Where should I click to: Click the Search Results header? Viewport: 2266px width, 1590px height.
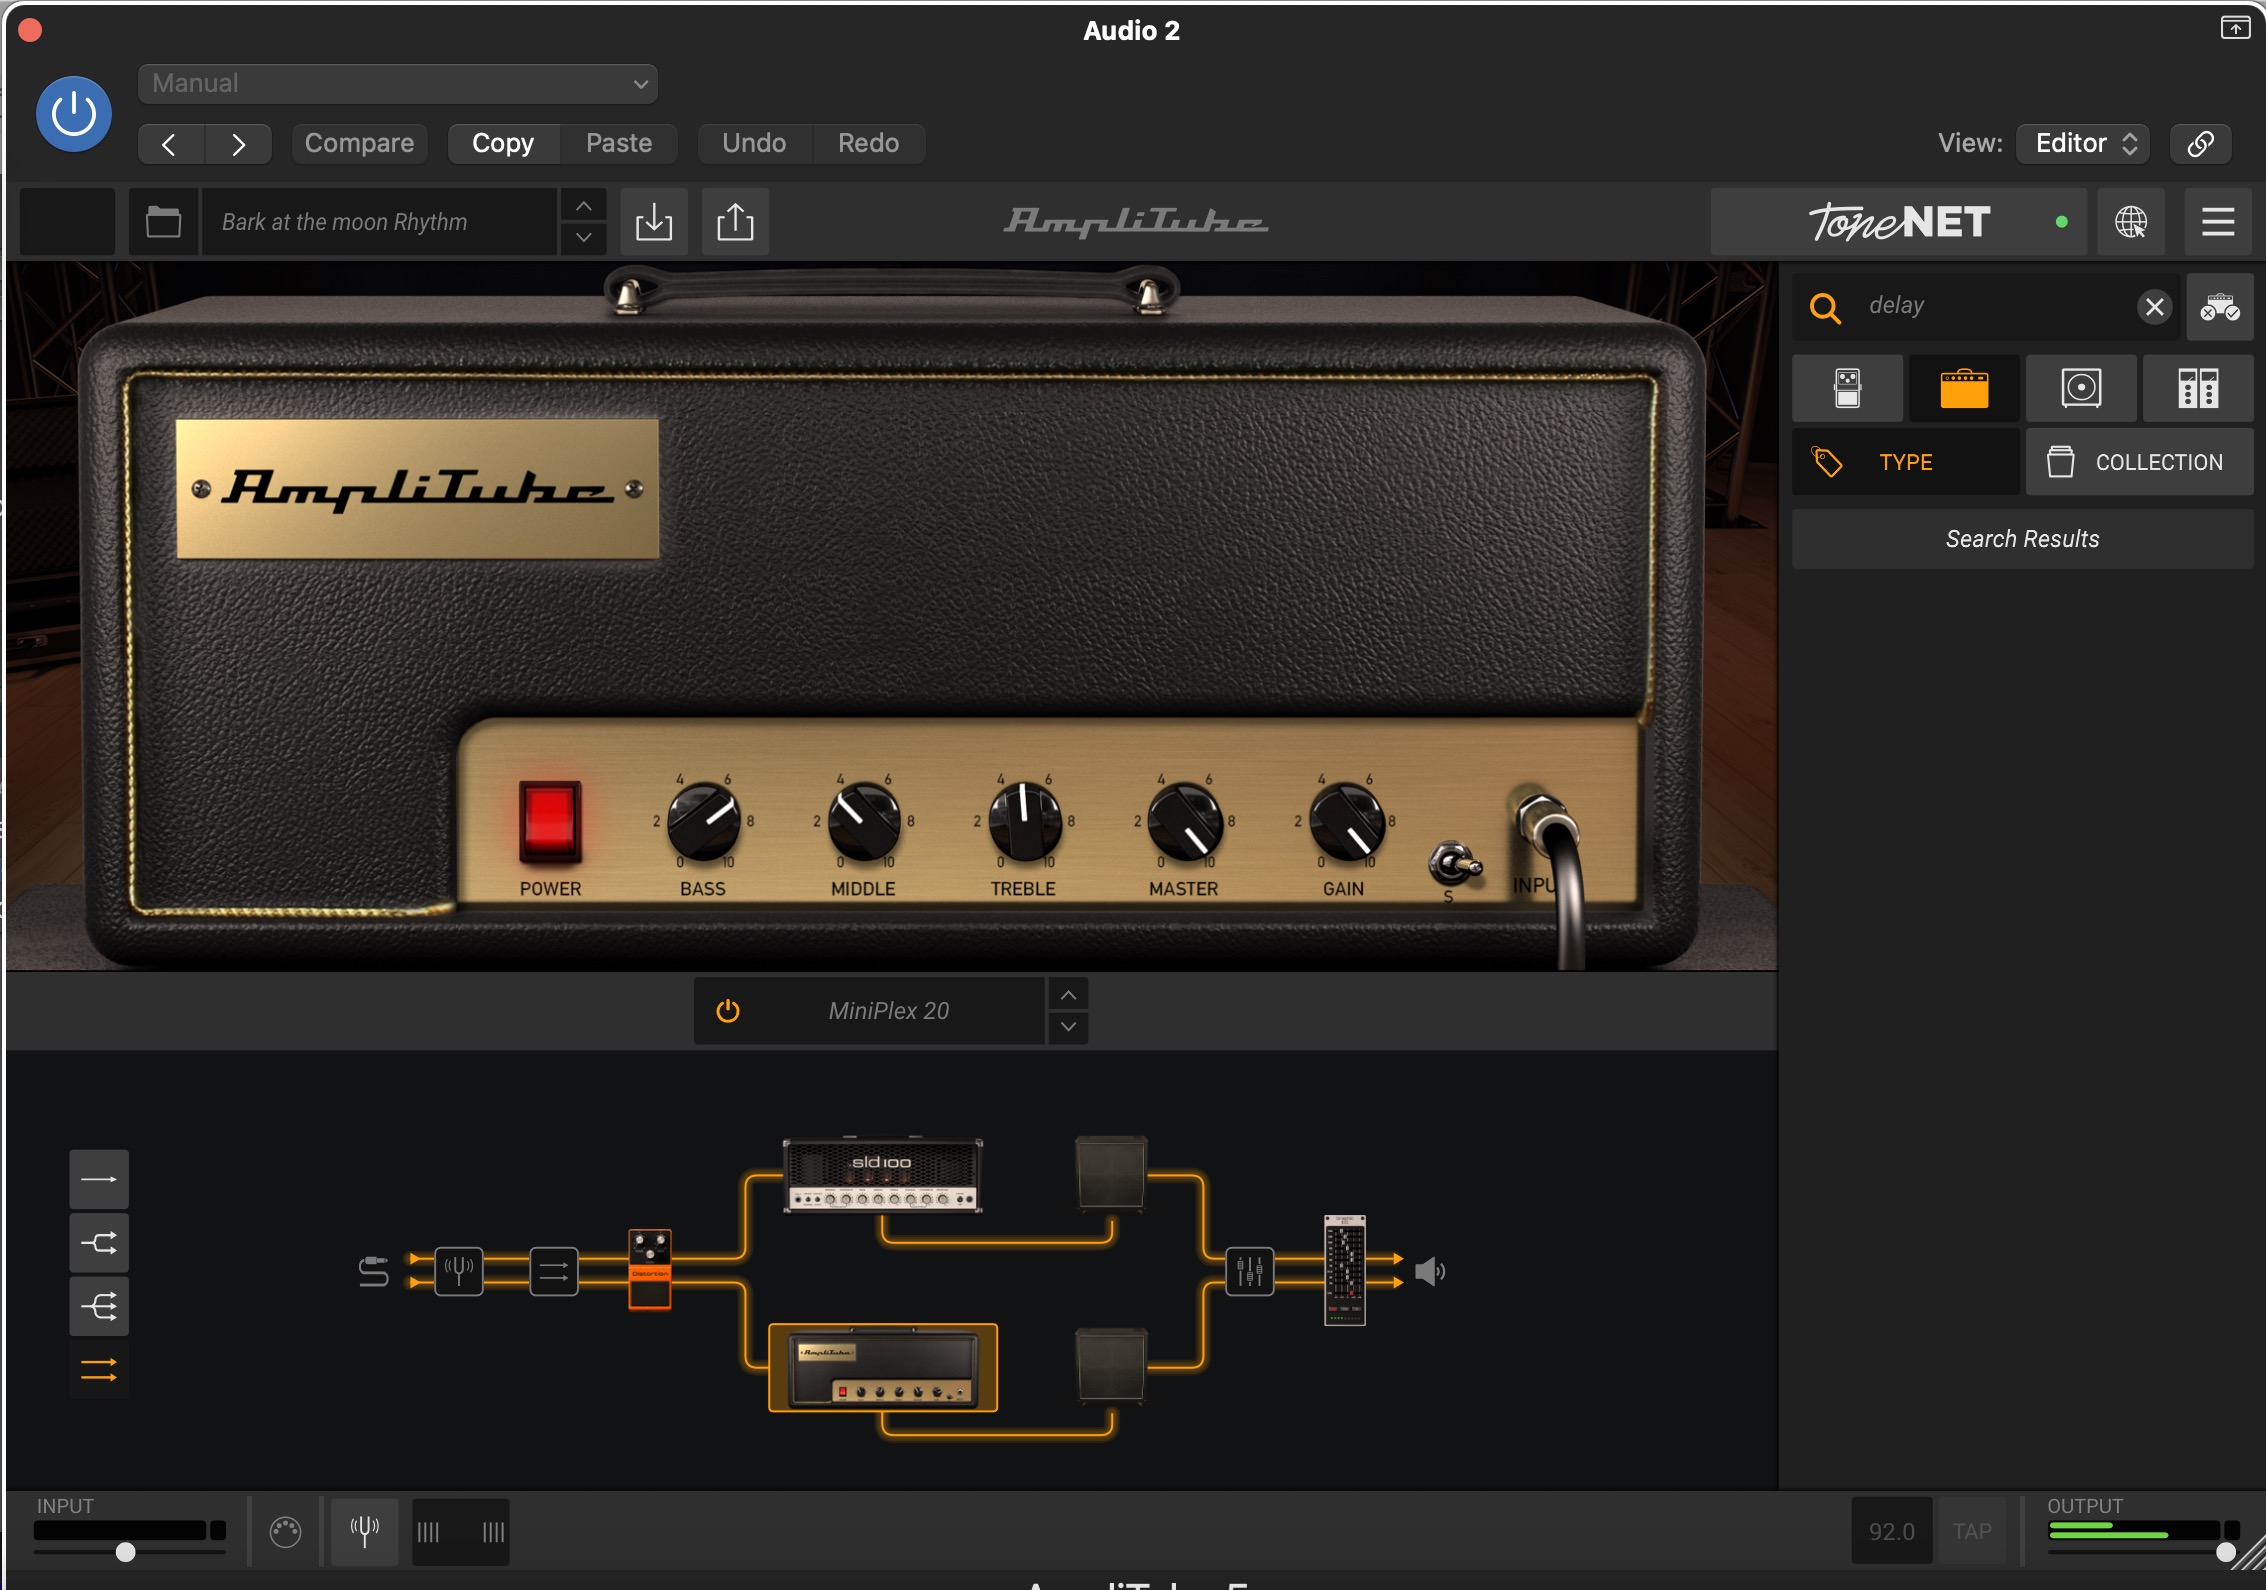click(2022, 539)
